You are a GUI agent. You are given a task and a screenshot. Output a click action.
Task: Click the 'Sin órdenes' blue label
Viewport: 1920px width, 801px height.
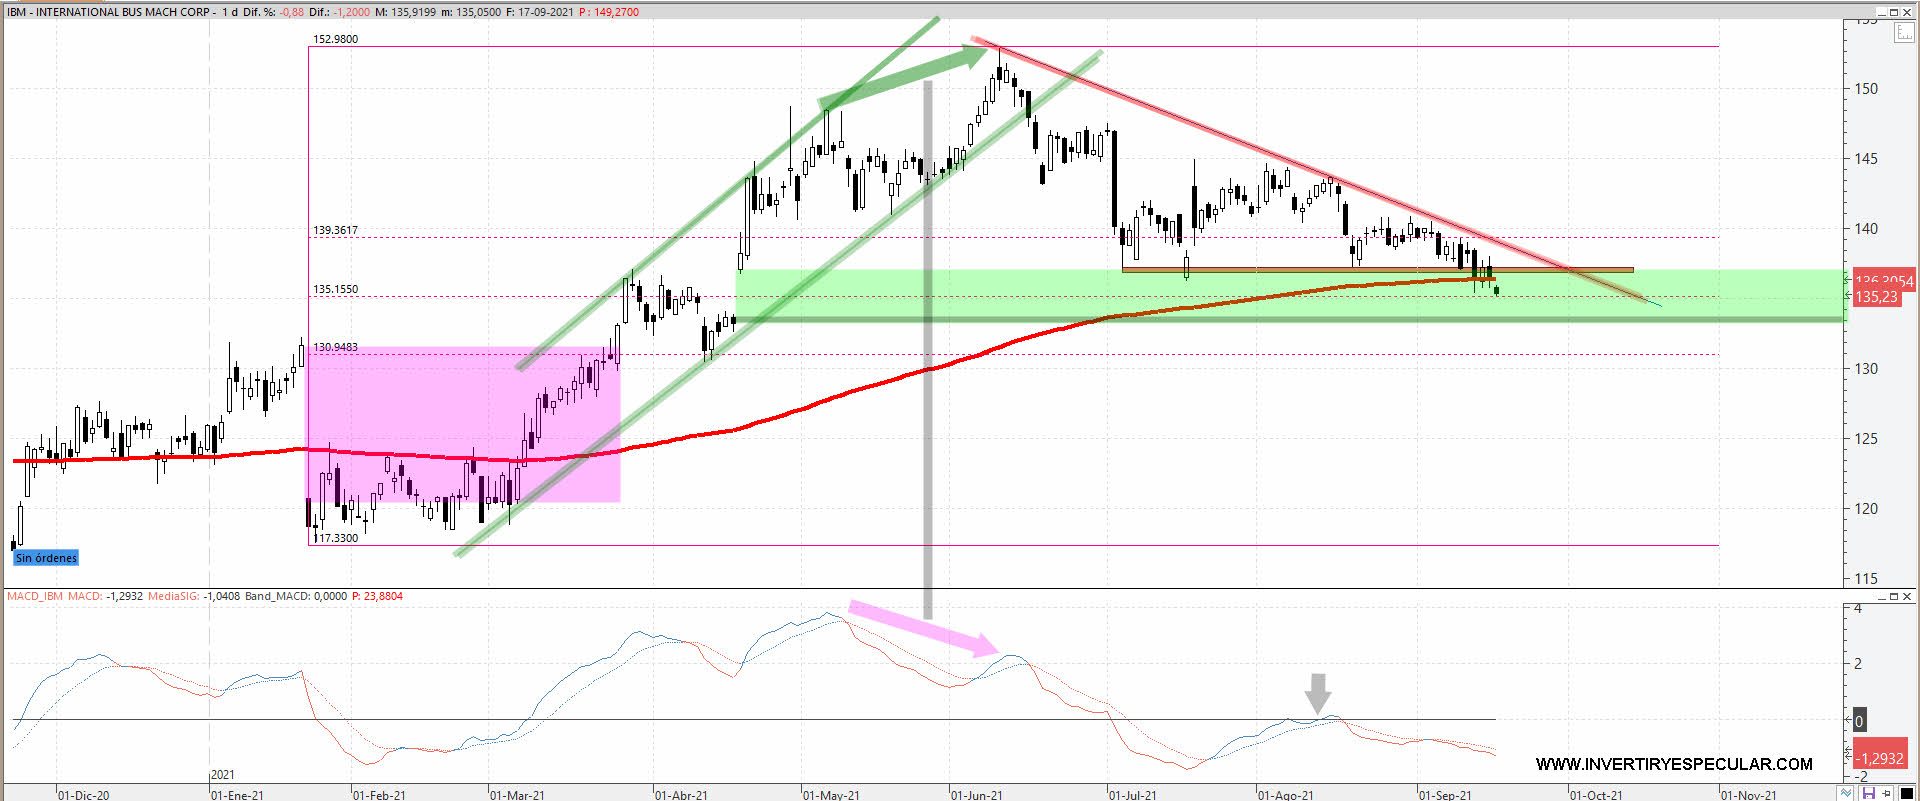click(x=46, y=558)
